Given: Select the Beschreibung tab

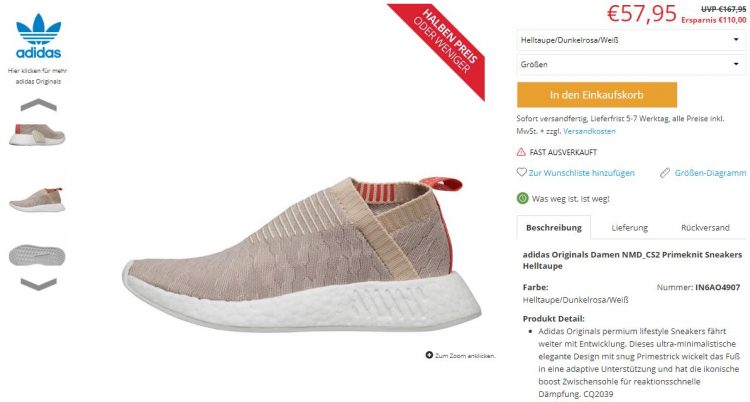Looking at the screenshot, I should click(x=554, y=227).
